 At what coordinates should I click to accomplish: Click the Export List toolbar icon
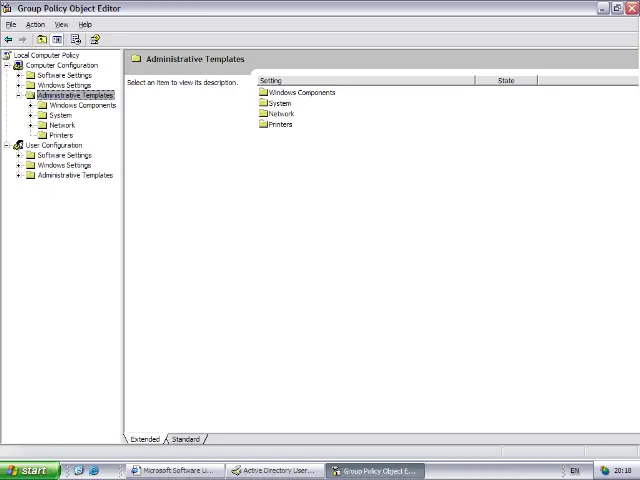[x=76, y=40]
